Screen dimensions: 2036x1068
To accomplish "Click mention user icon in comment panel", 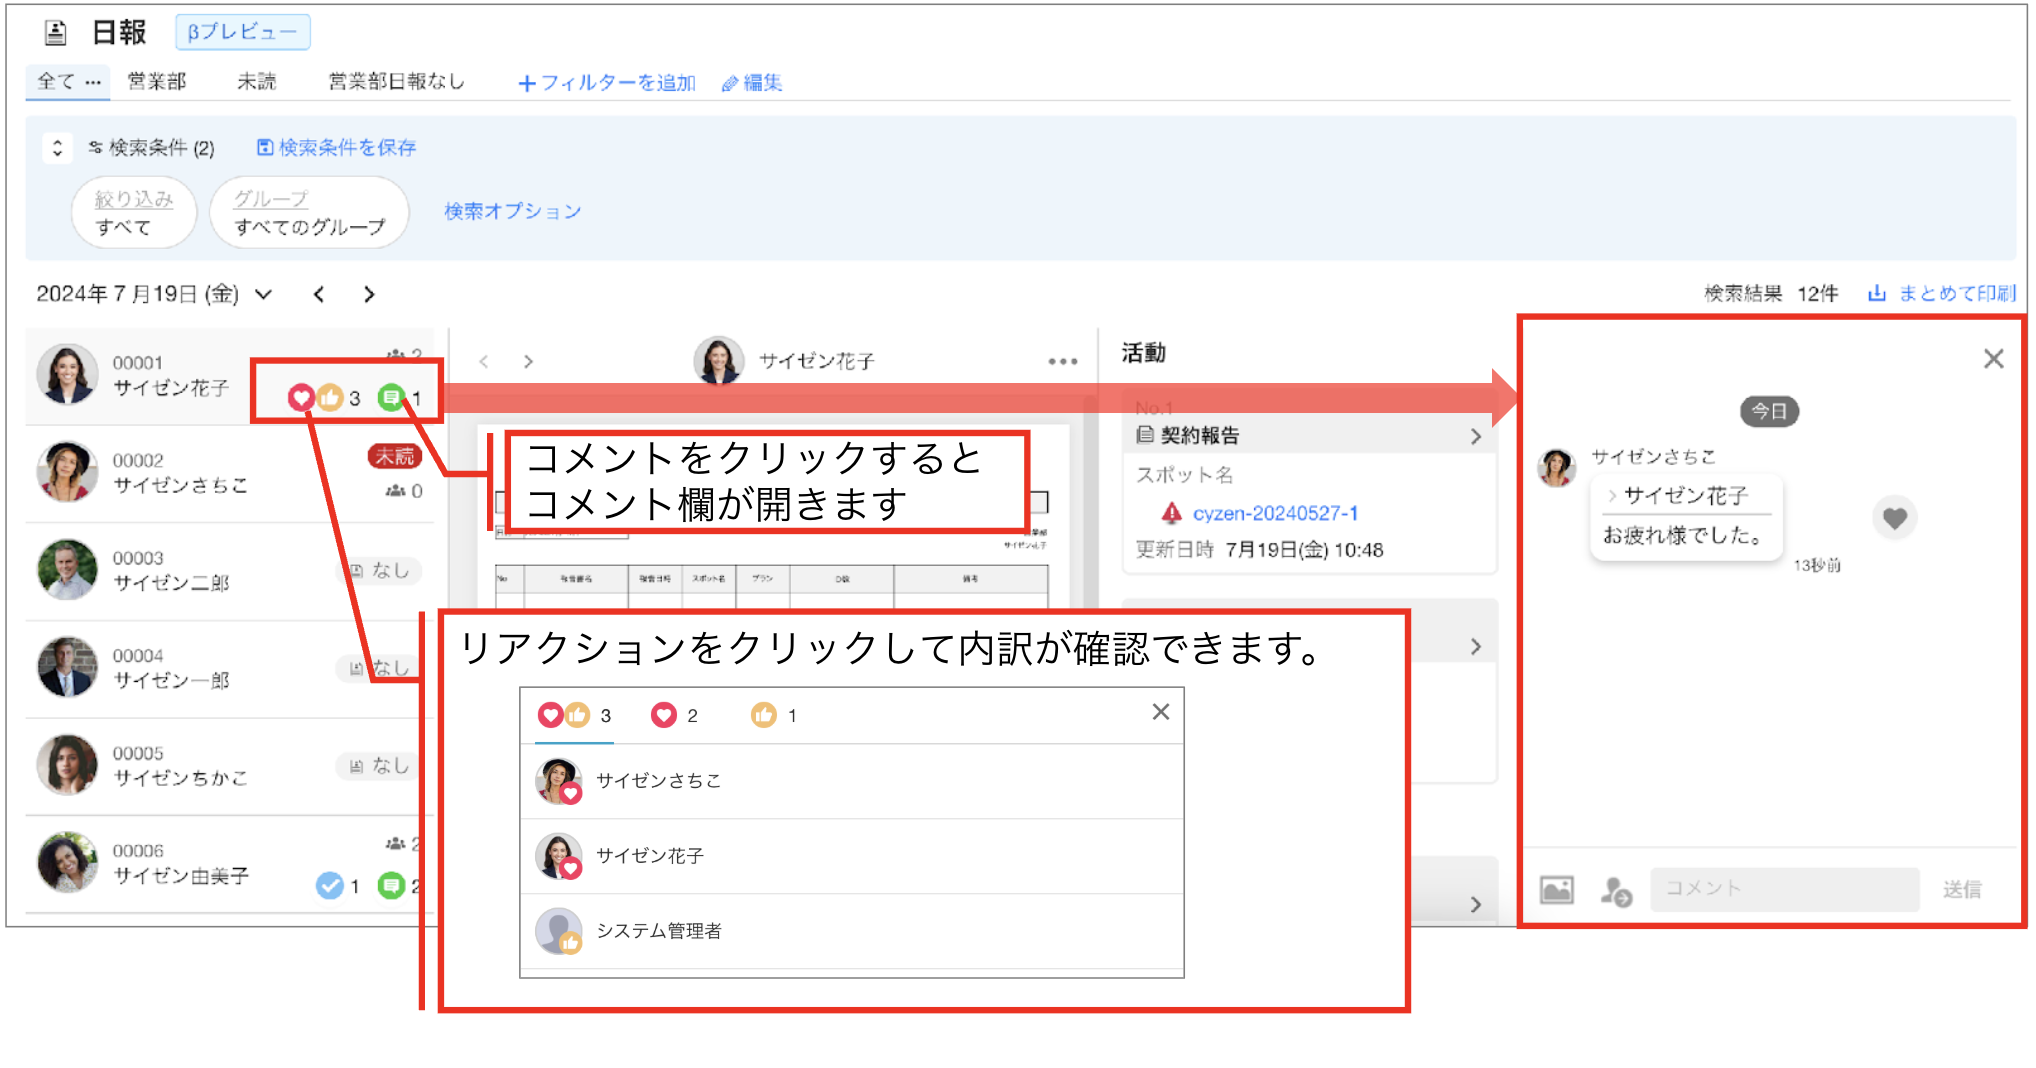I will coord(1616,890).
